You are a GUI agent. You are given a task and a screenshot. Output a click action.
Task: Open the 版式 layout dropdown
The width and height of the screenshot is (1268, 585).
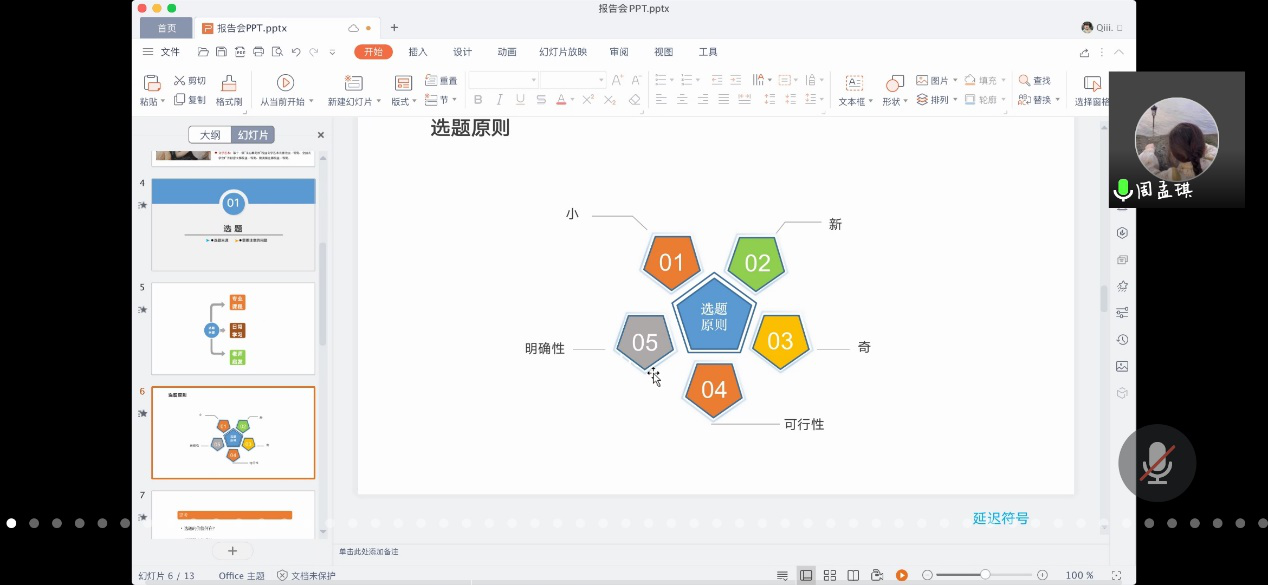[x=403, y=101]
